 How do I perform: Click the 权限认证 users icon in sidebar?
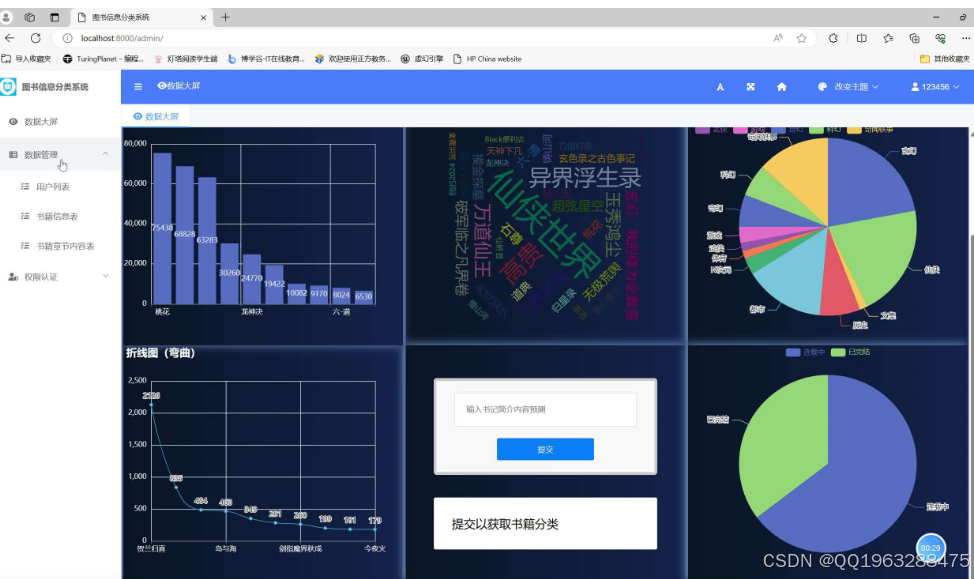coord(13,276)
